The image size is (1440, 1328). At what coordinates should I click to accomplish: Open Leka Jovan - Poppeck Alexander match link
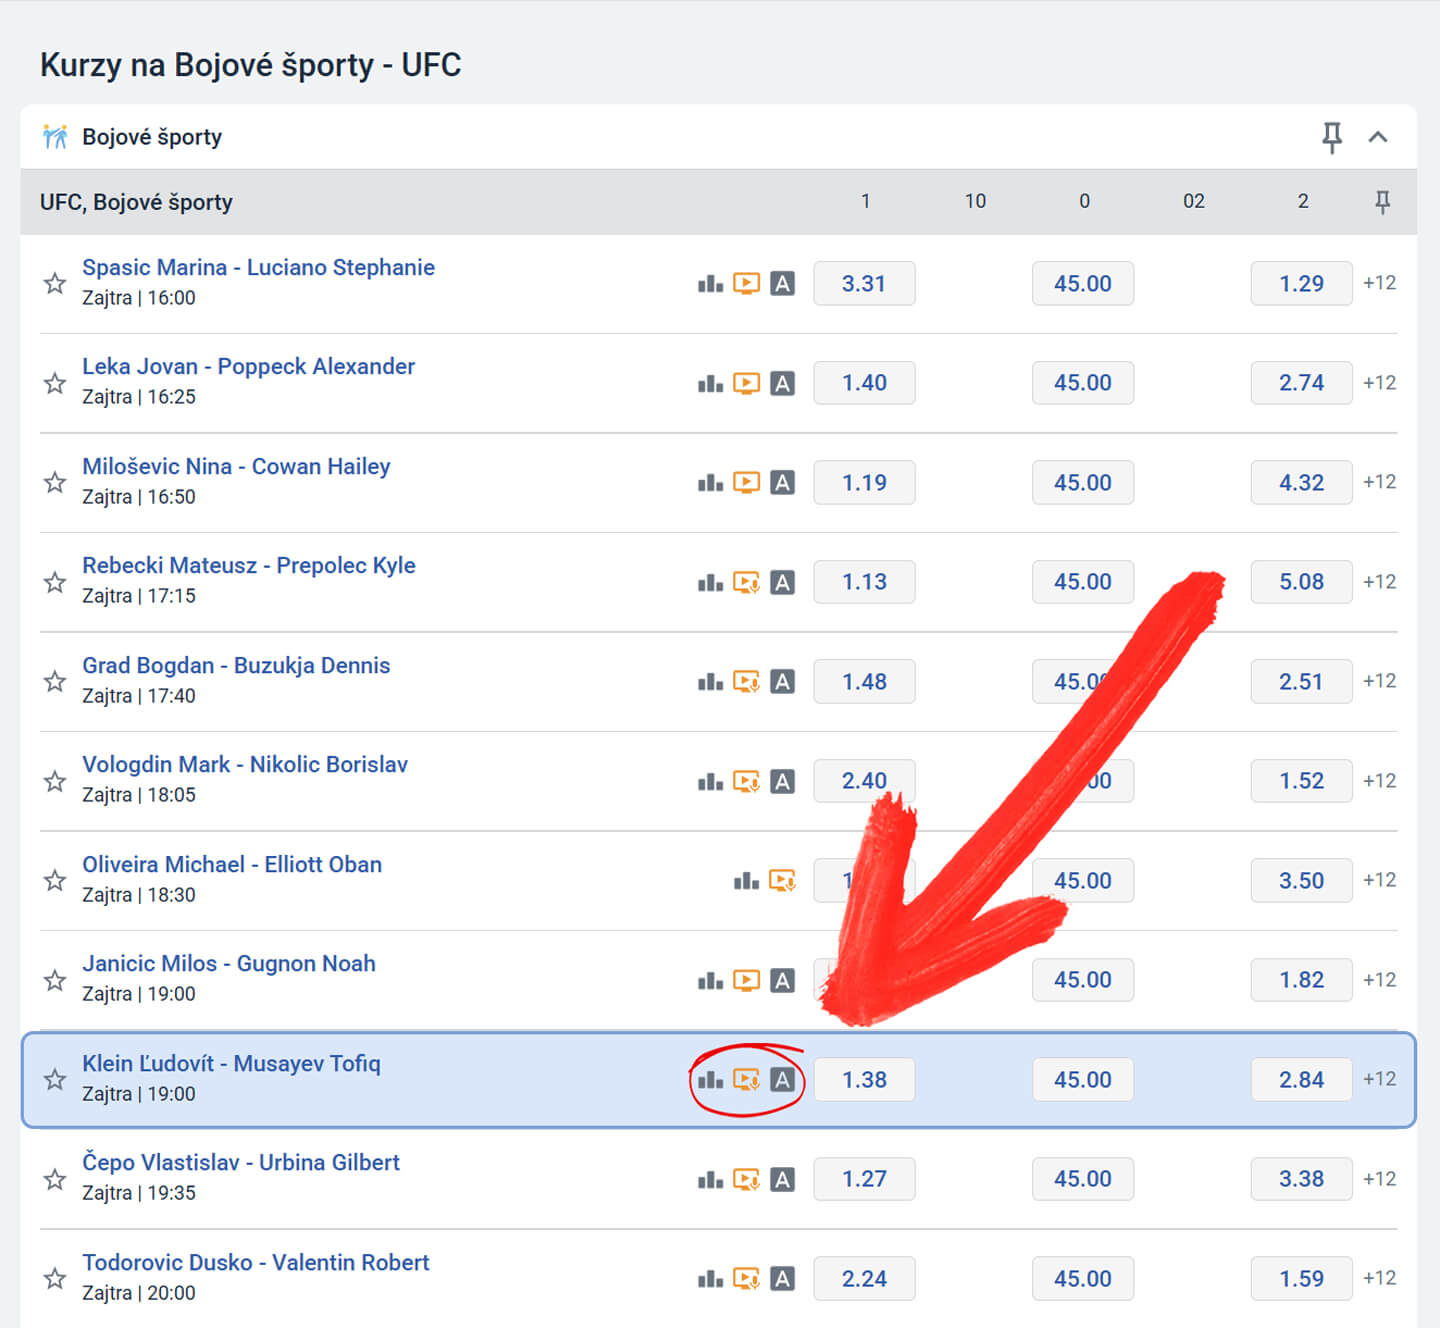click(248, 367)
